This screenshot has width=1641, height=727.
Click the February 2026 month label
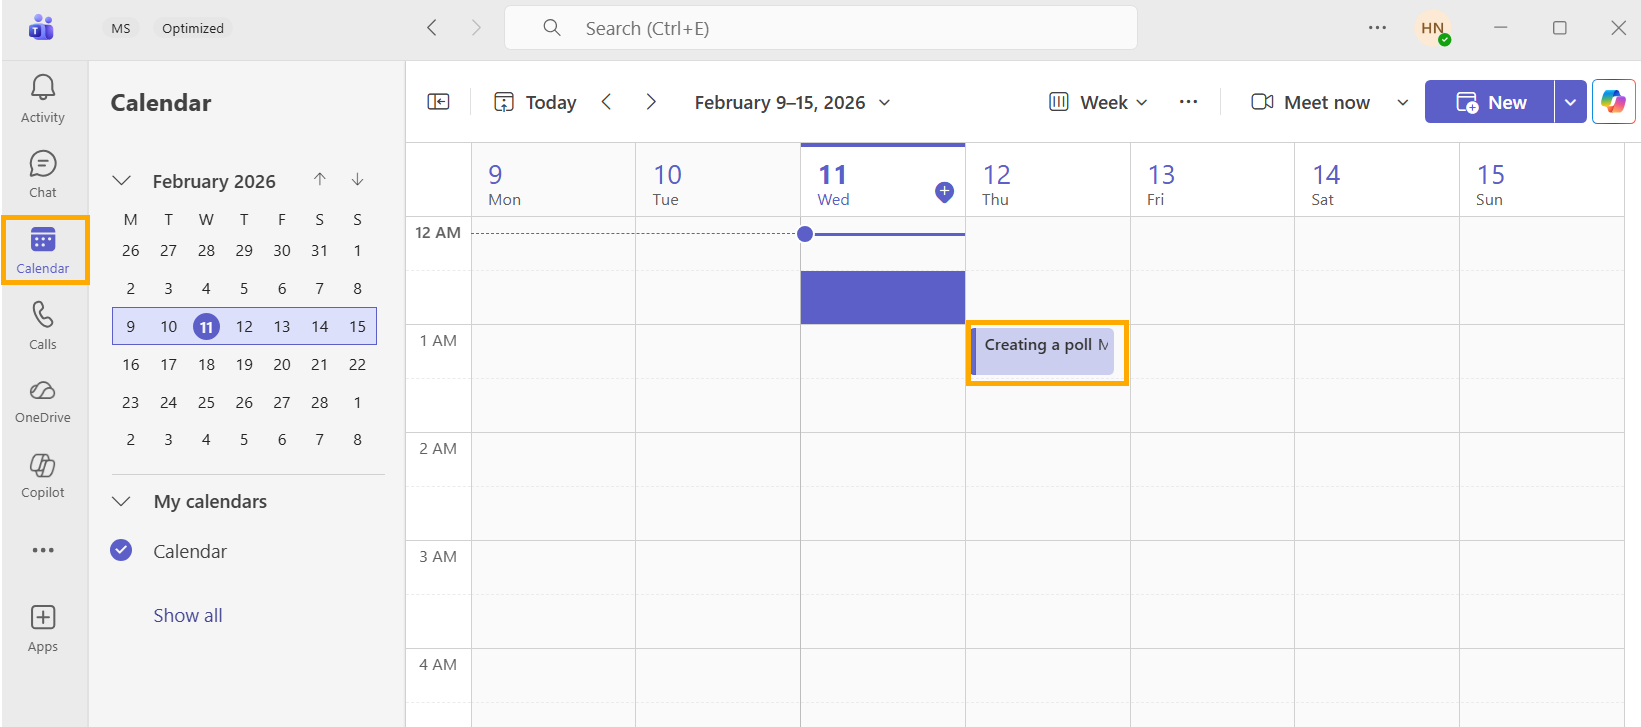[x=214, y=181]
